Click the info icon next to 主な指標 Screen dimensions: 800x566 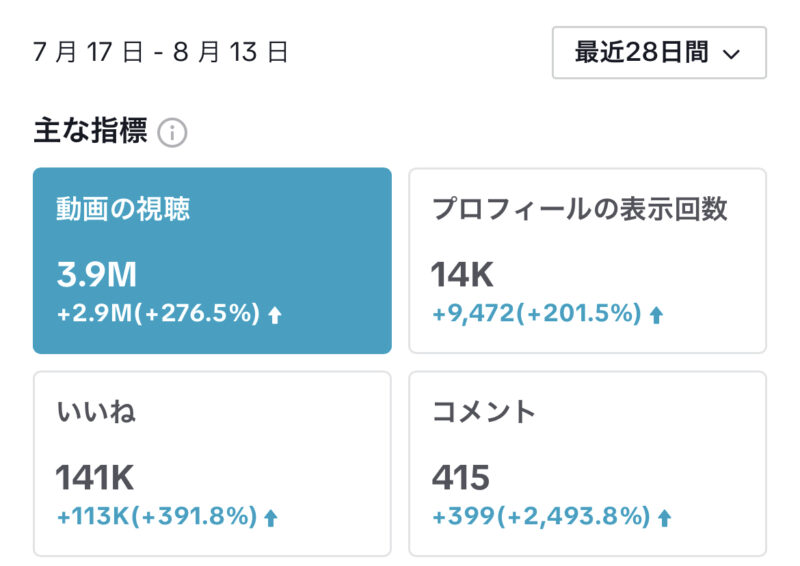(x=172, y=133)
